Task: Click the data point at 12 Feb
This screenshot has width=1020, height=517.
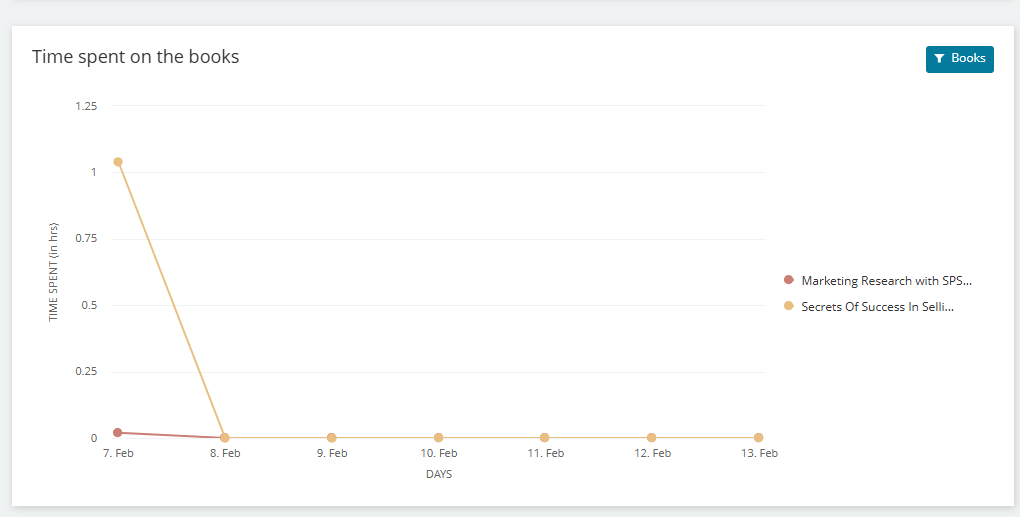Action: click(x=651, y=438)
